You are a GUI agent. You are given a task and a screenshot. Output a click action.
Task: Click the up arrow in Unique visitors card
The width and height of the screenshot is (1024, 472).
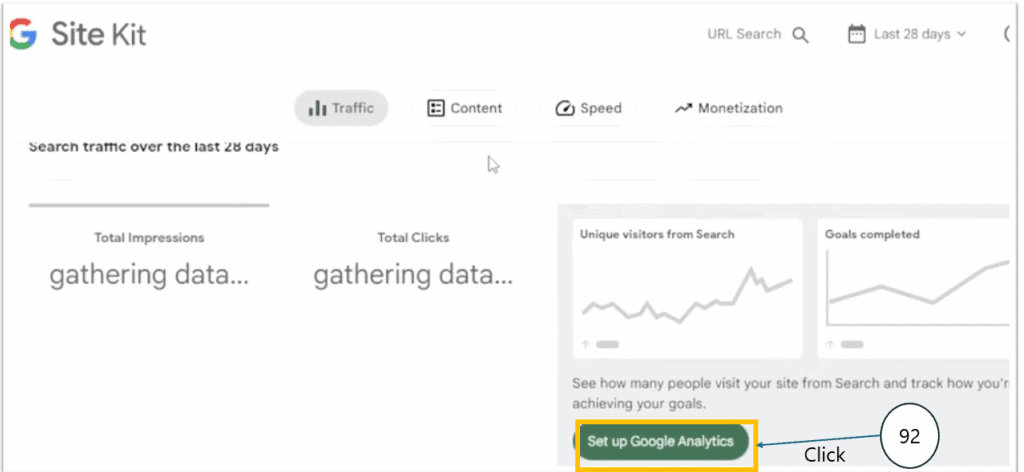[585, 344]
